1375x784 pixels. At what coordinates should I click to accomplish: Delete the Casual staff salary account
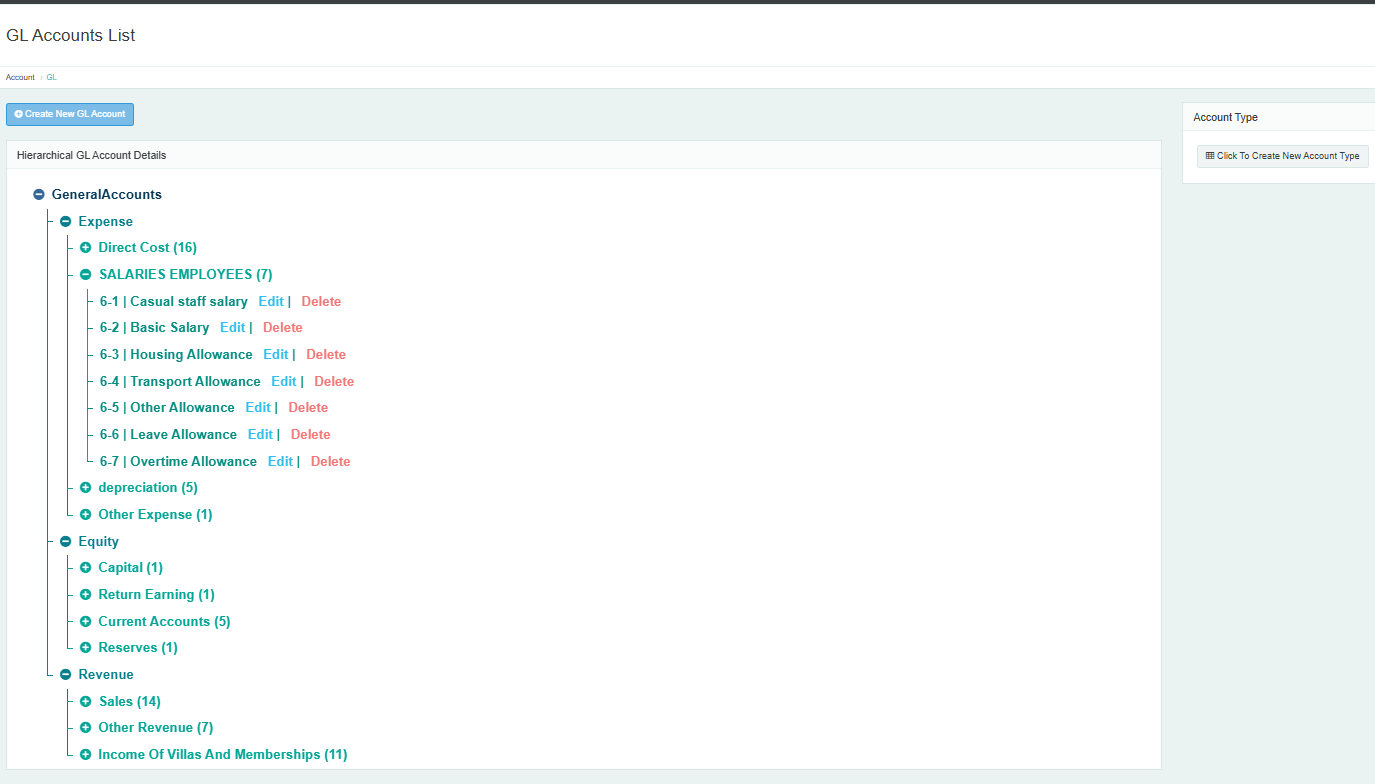pyautogui.click(x=321, y=302)
